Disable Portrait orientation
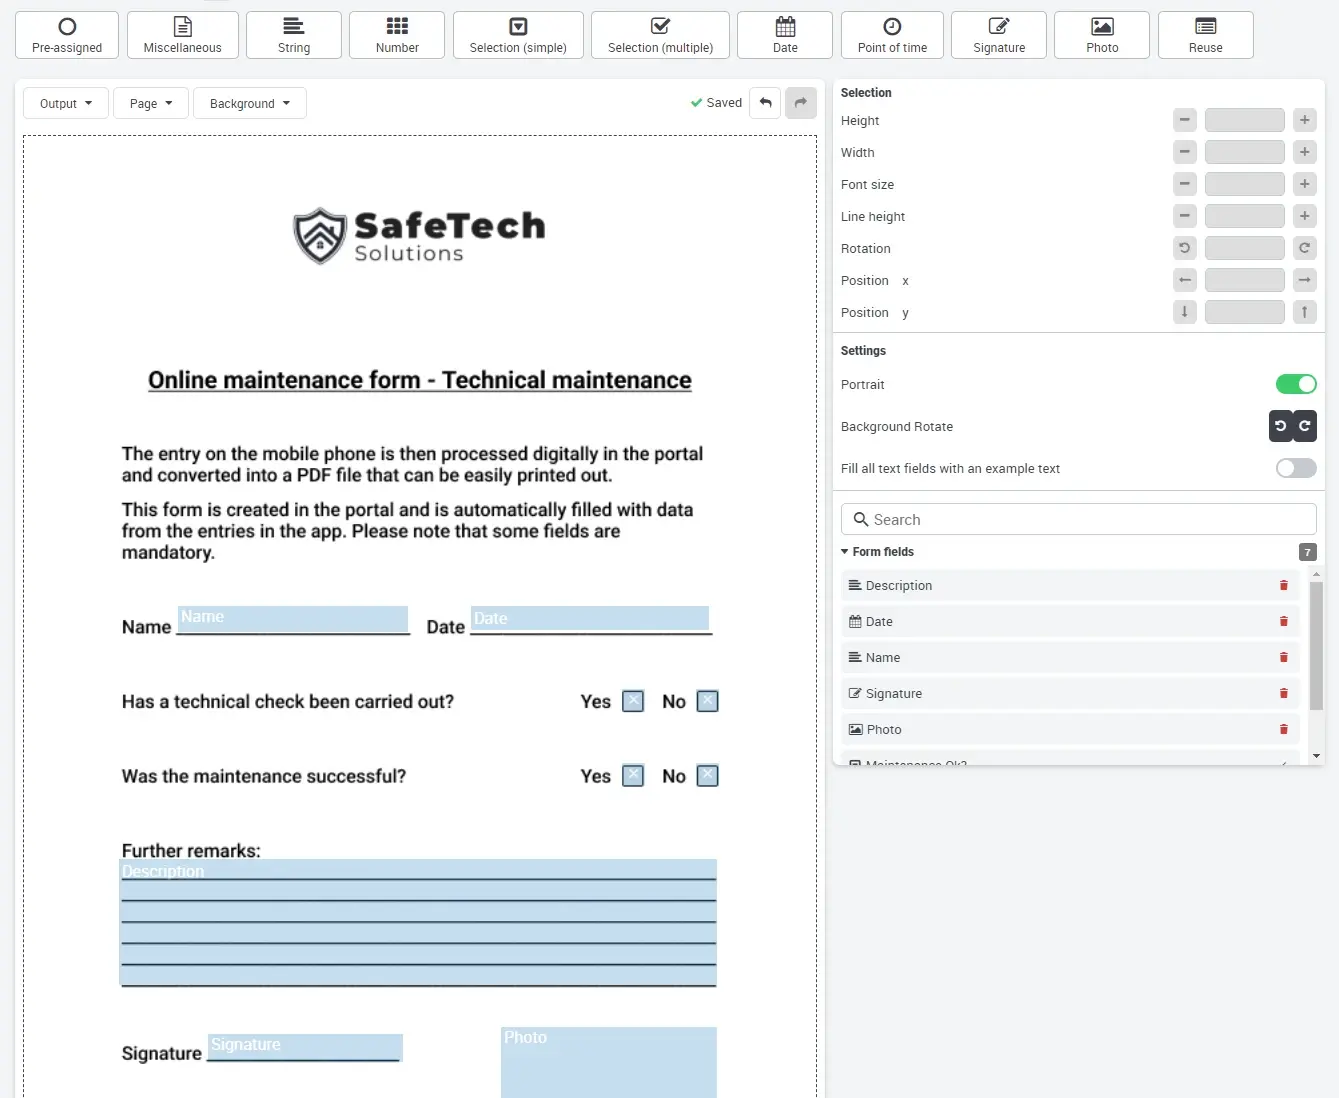The width and height of the screenshot is (1339, 1098). [x=1295, y=384]
